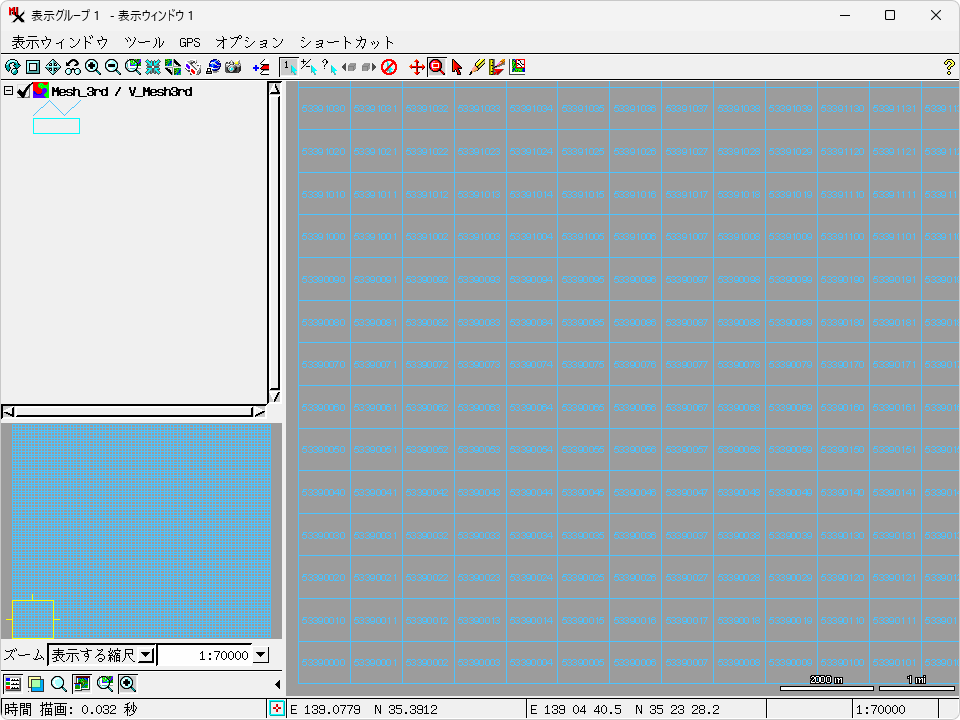Viewport: 960px width, 720px height.
Task: Click the Redraw icon in the toolbar
Action: point(13,67)
